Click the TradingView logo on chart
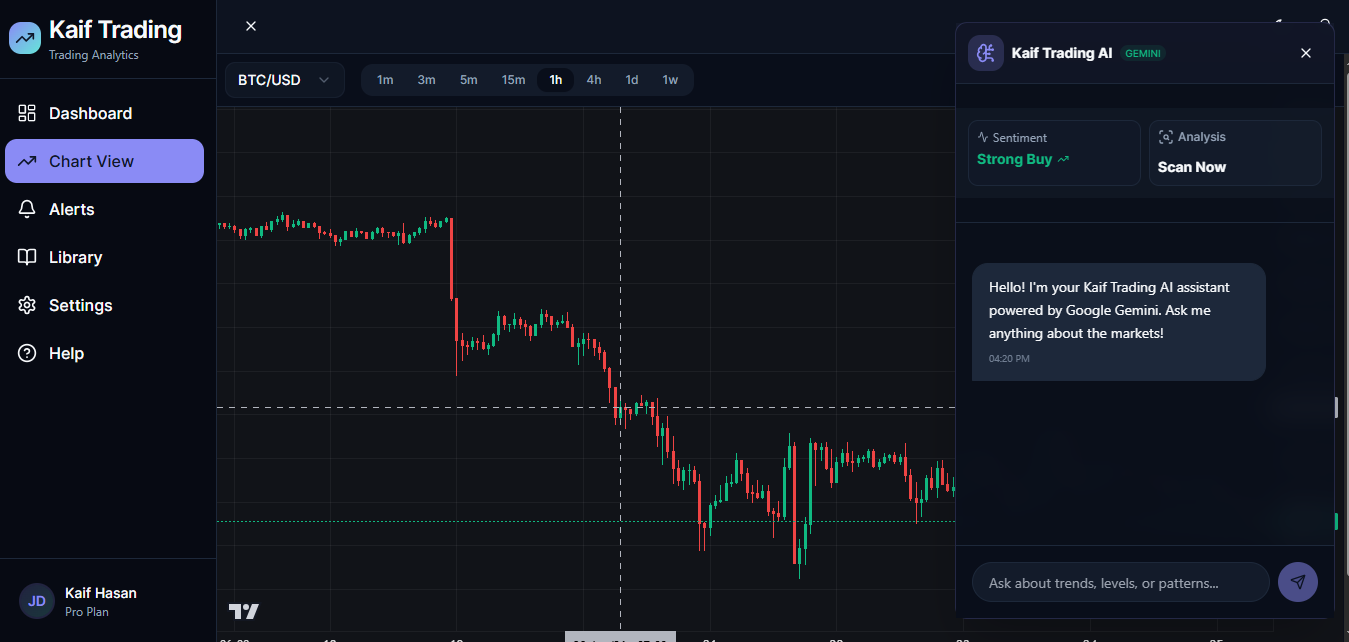This screenshot has height=642, width=1349. pyautogui.click(x=244, y=611)
